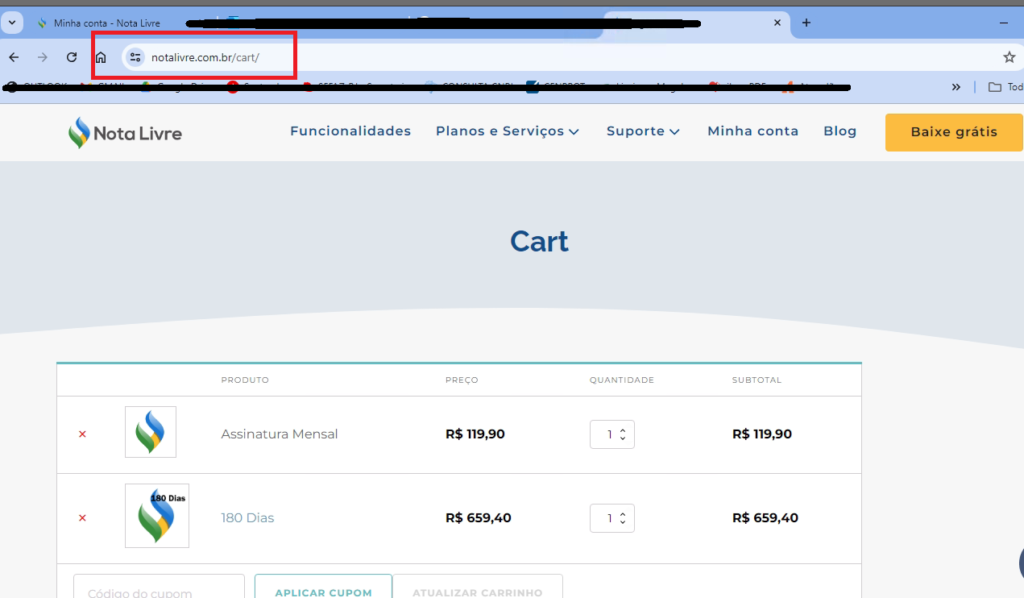Bookmark this page with the star icon
Screen dimensions: 1024x598
click(1009, 58)
